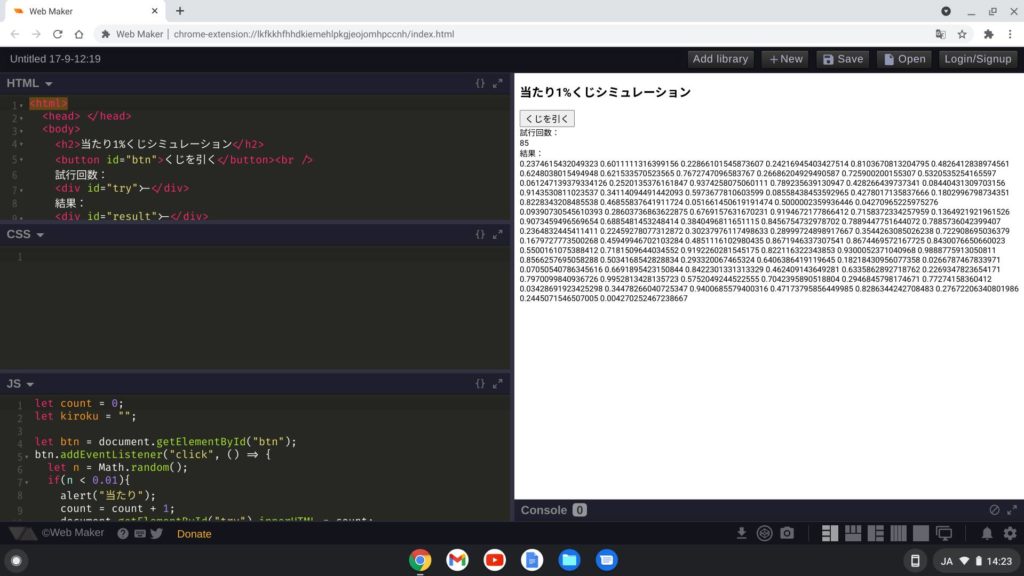Fold the if block on JS line 7
The width and height of the screenshot is (1024, 576).
[26, 483]
